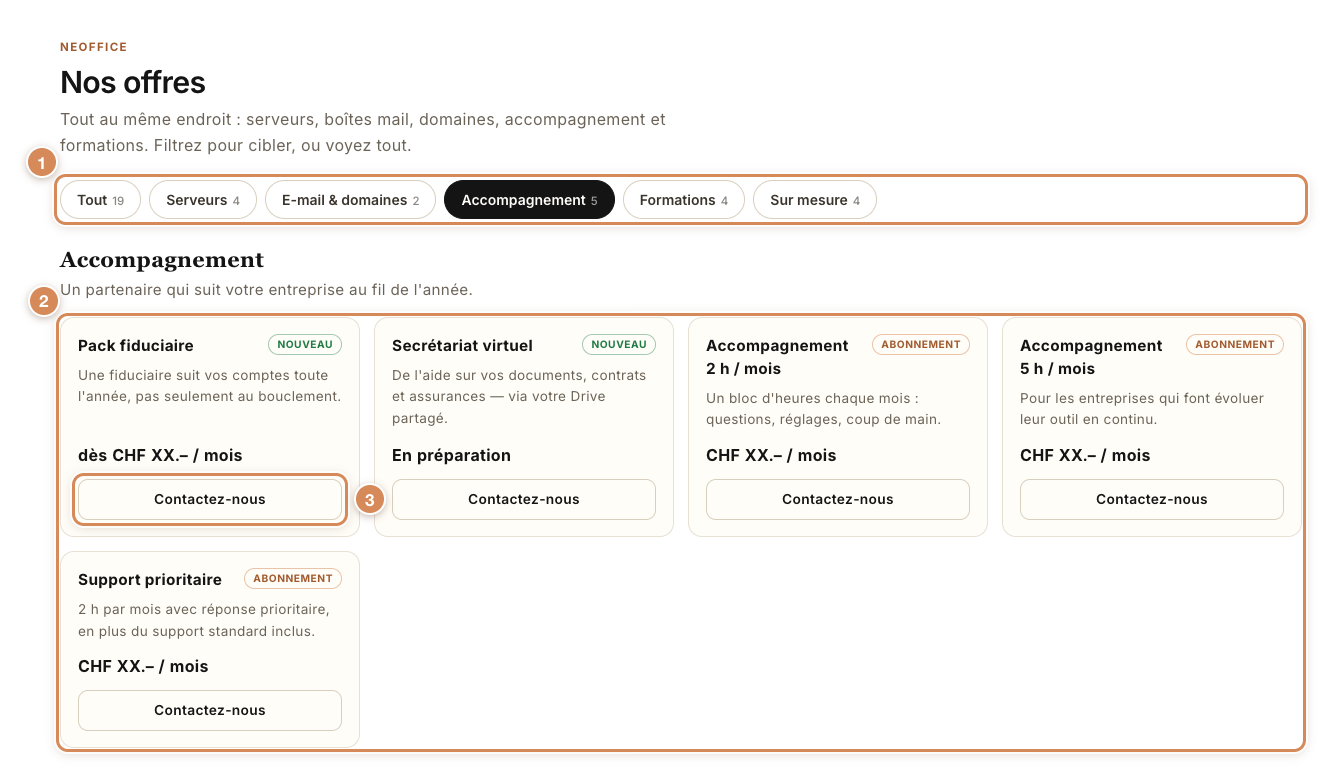Click the NOUVEAU badge on Secrétariat virtuel

tap(619, 344)
